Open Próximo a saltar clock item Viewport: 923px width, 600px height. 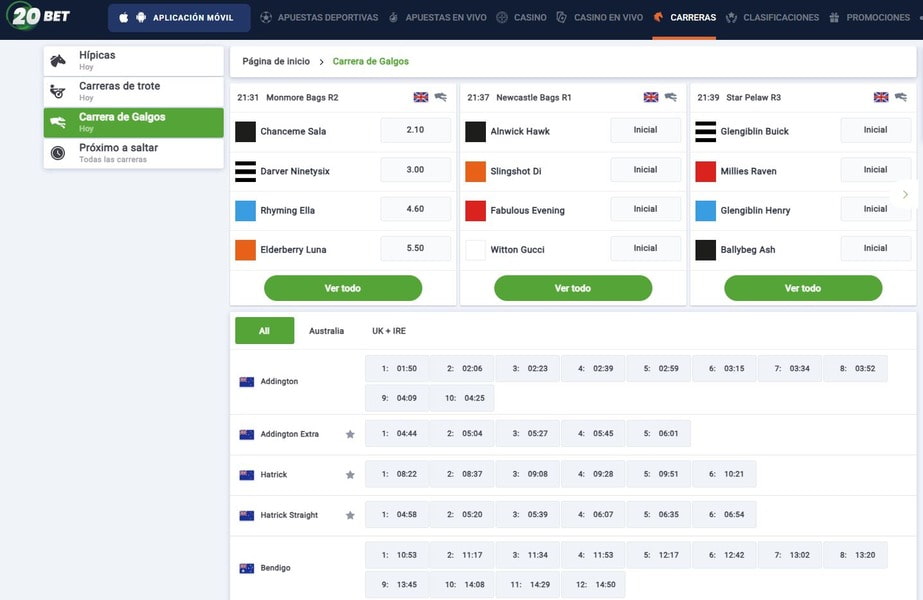tap(134, 153)
